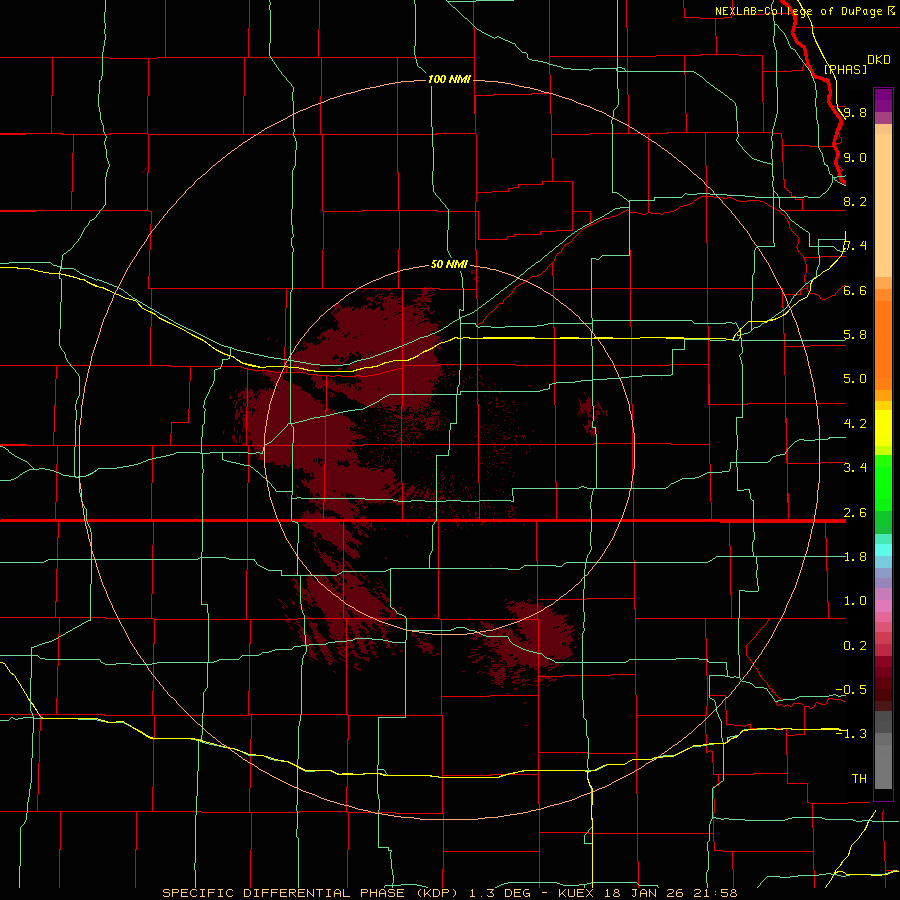Click the 2.6 value on color scale

[x=855, y=513]
